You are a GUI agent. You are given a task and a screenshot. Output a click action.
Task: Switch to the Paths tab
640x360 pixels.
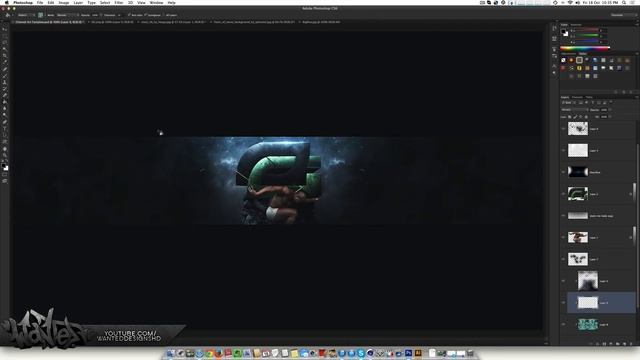pyautogui.click(x=589, y=97)
